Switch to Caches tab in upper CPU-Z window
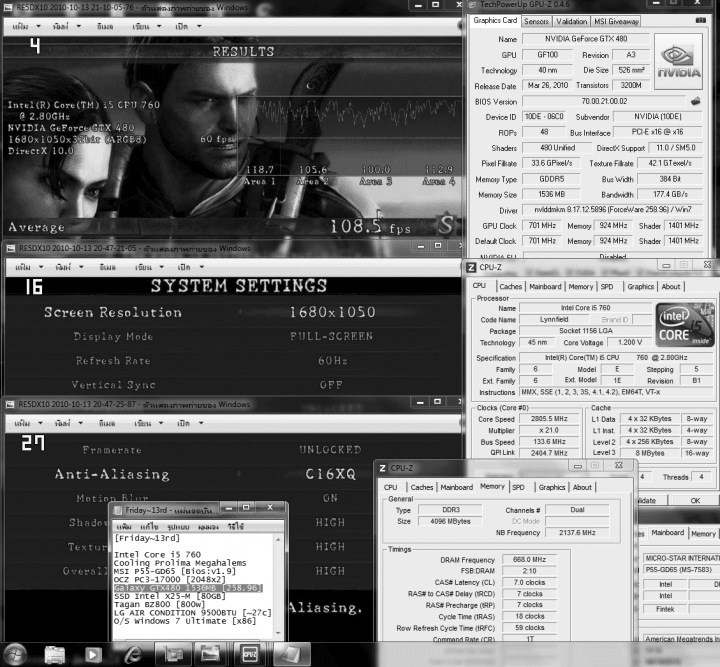Viewport: 720px width, 667px height. tap(511, 286)
